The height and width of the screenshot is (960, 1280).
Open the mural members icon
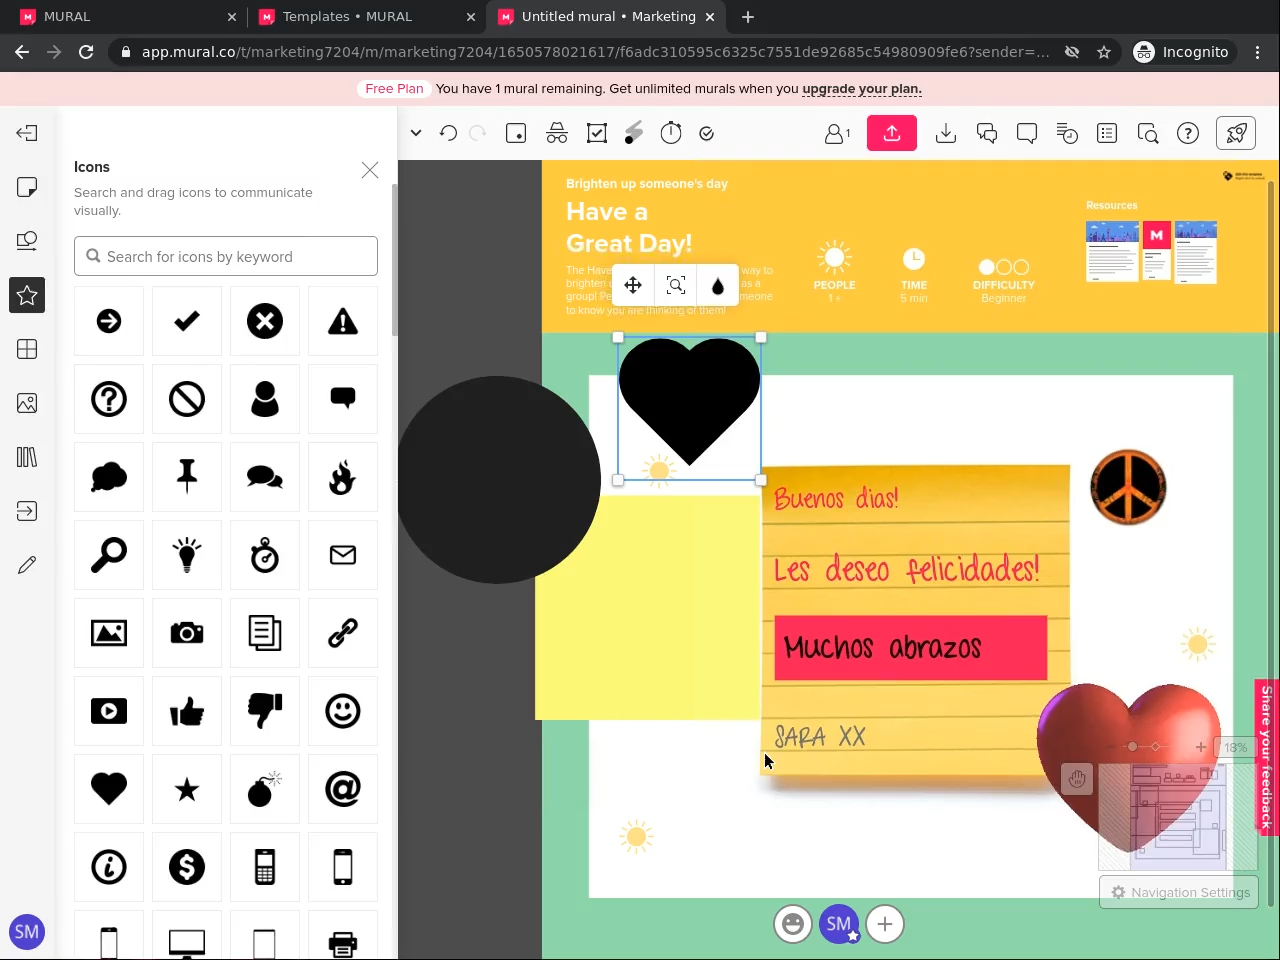(x=837, y=133)
